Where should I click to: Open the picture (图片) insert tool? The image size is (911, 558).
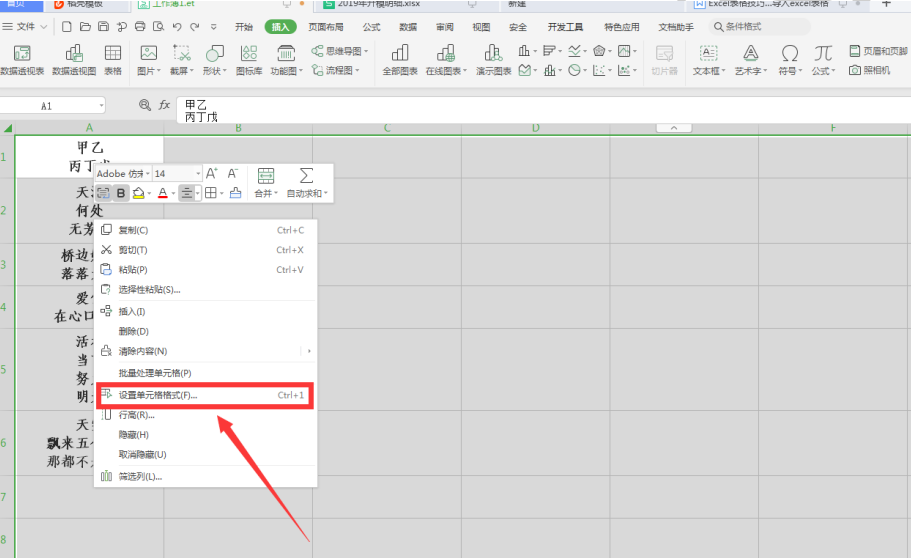point(149,60)
